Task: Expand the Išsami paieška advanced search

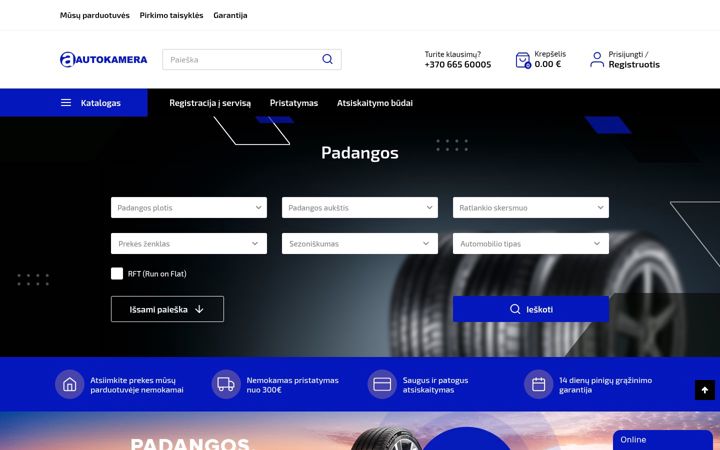Action: click(x=167, y=309)
